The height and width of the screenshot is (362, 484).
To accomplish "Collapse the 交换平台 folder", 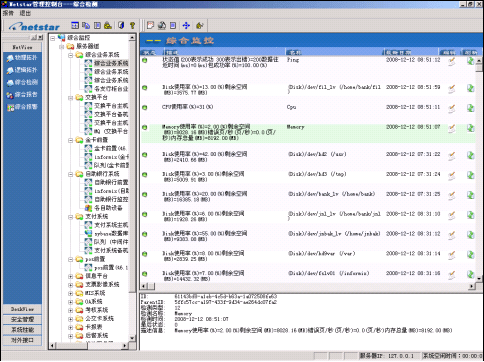I will [x=70, y=98].
